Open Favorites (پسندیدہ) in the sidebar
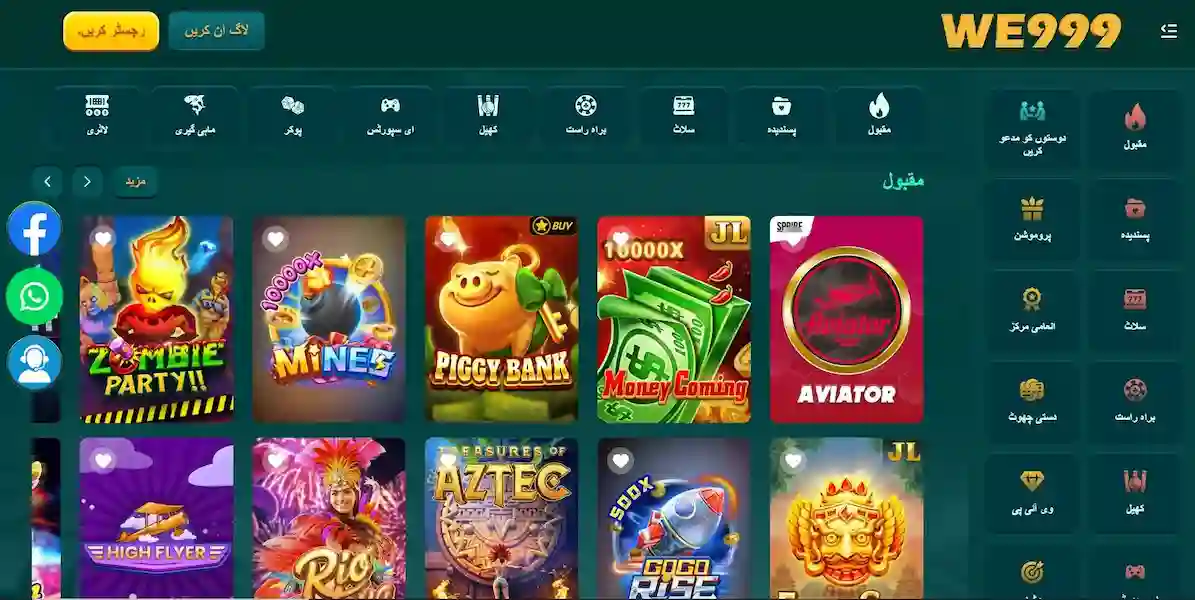Image resolution: width=1195 pixels, height=600 pixels. [1136, 219]
